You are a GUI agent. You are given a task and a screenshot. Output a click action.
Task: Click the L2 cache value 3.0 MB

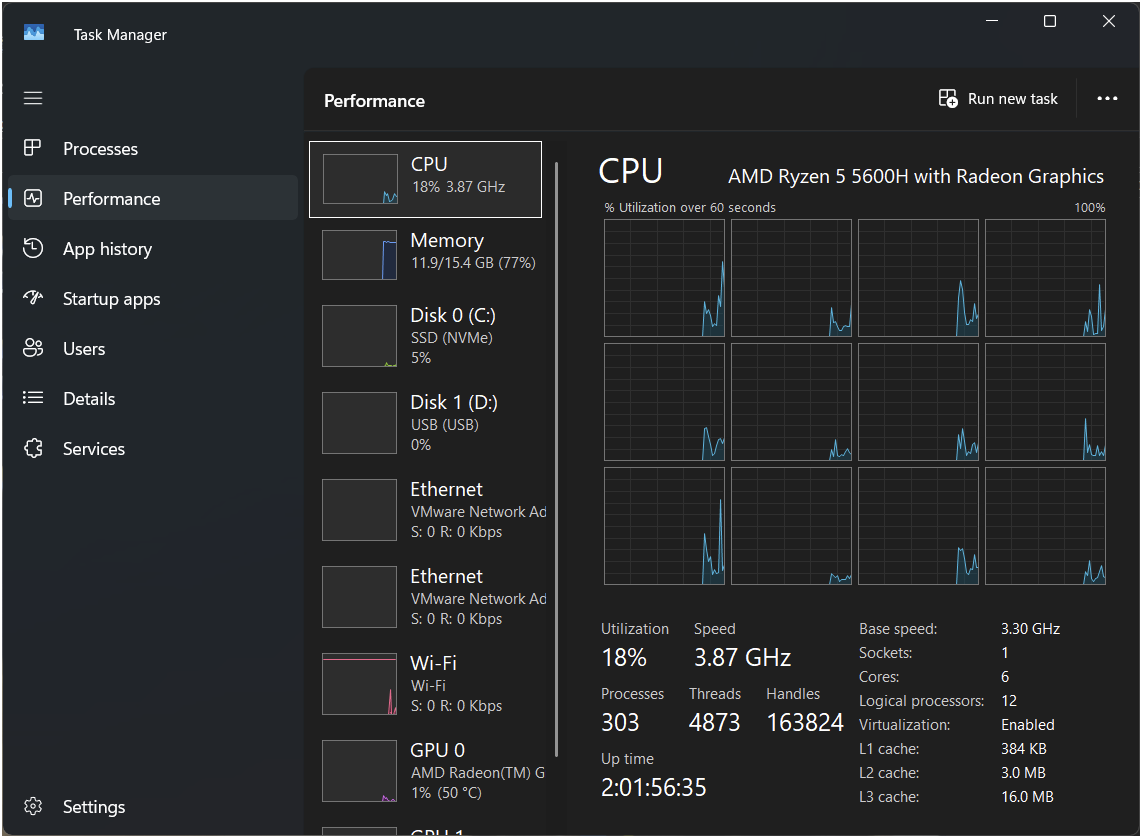[x=1023, y=772]
